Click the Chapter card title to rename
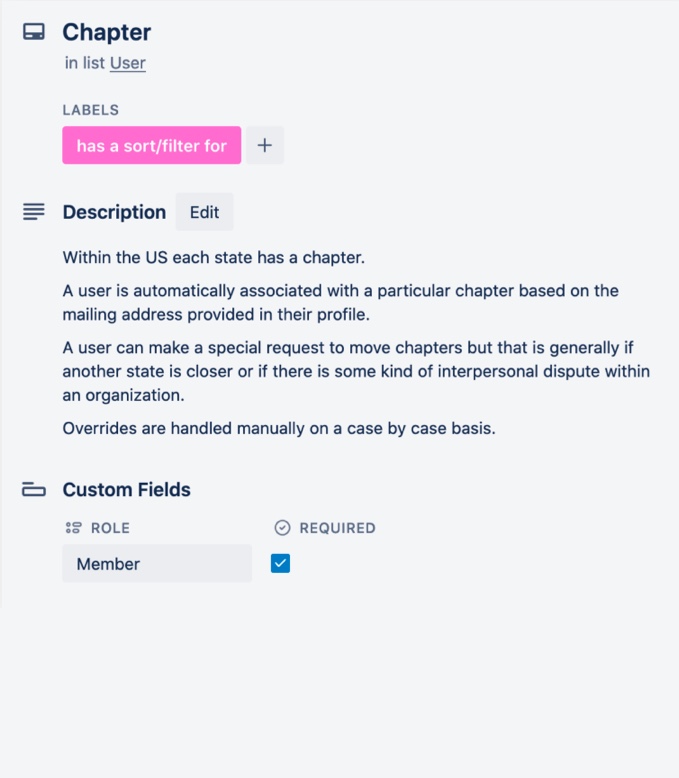 pos(107,32)
